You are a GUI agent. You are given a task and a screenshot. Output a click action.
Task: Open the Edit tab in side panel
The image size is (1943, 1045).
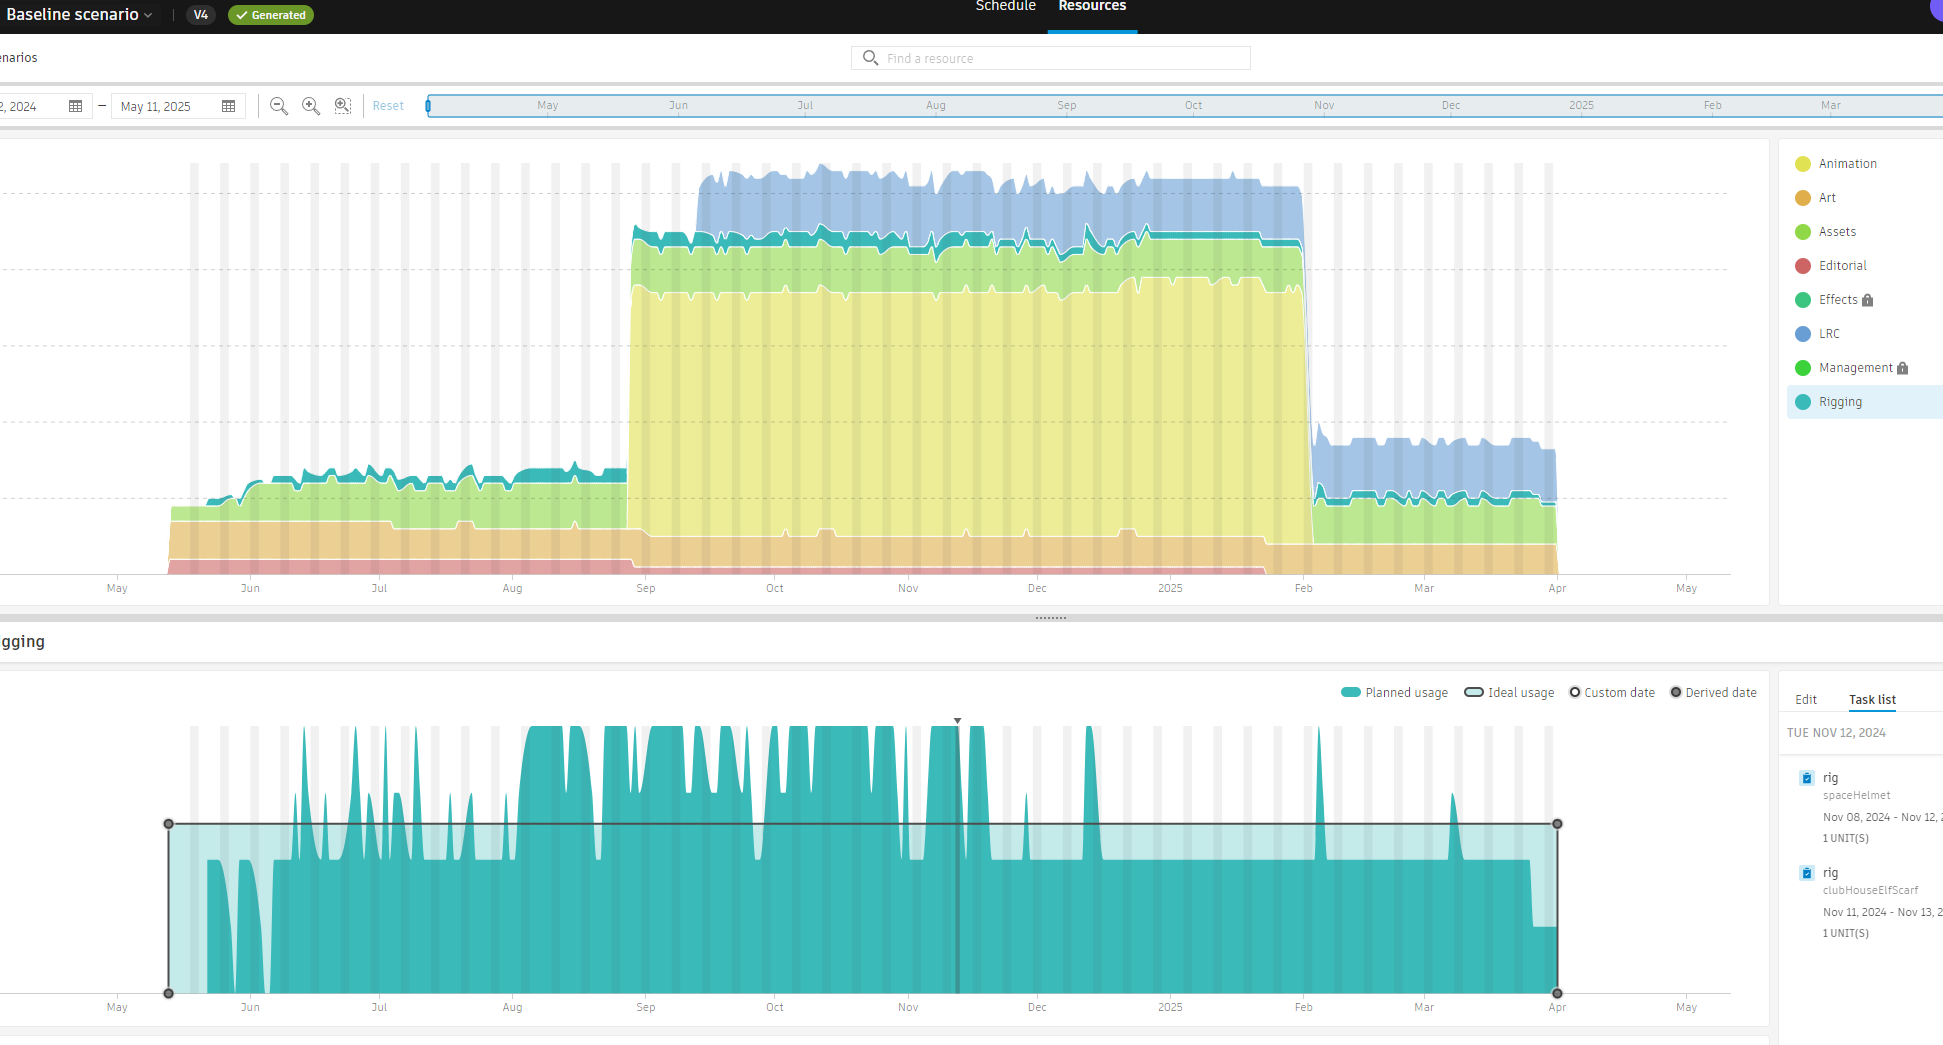coord(1805,700)
